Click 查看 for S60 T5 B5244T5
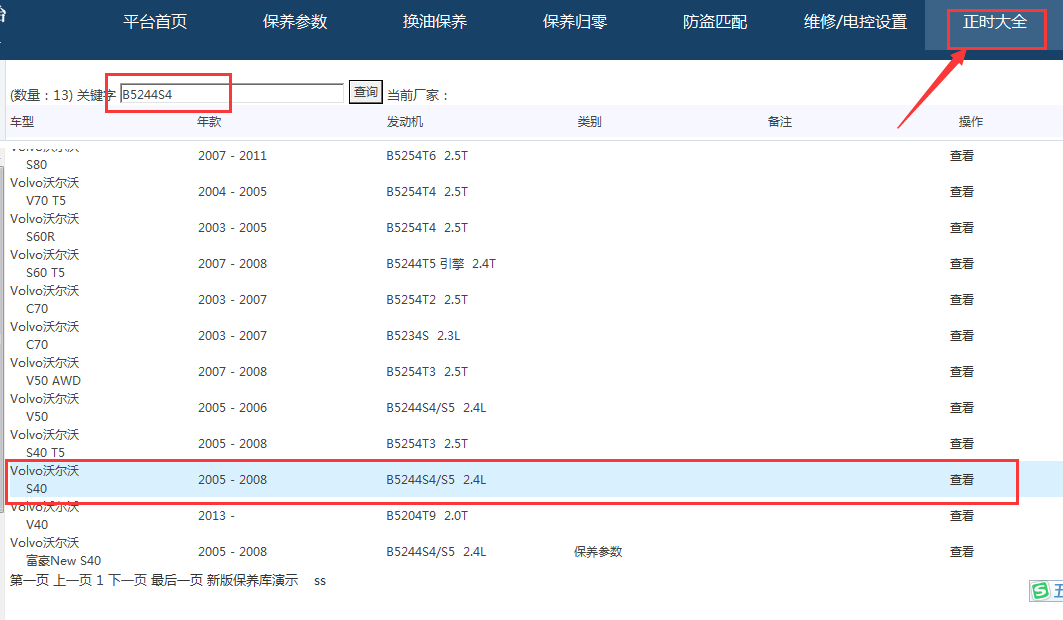 point(961,264)
